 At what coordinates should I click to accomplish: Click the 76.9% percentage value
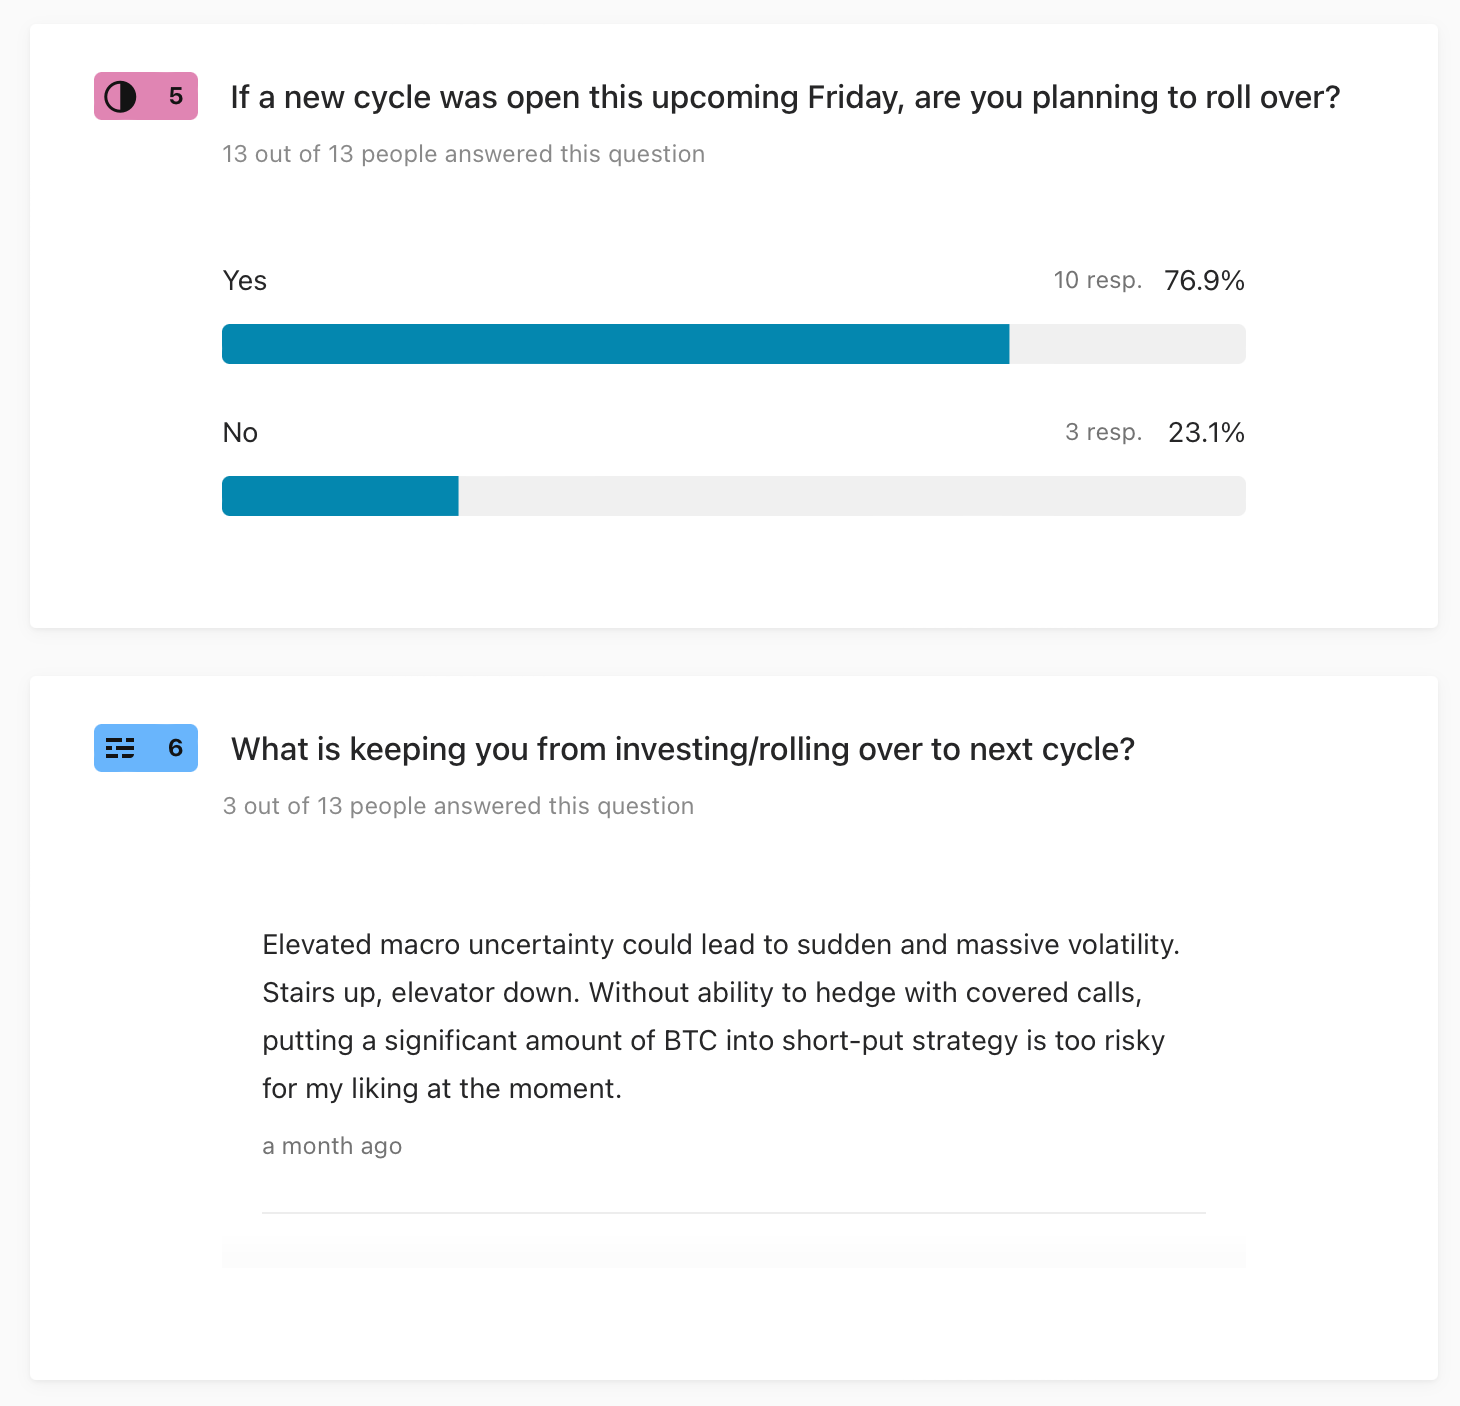click(1205, 280)
